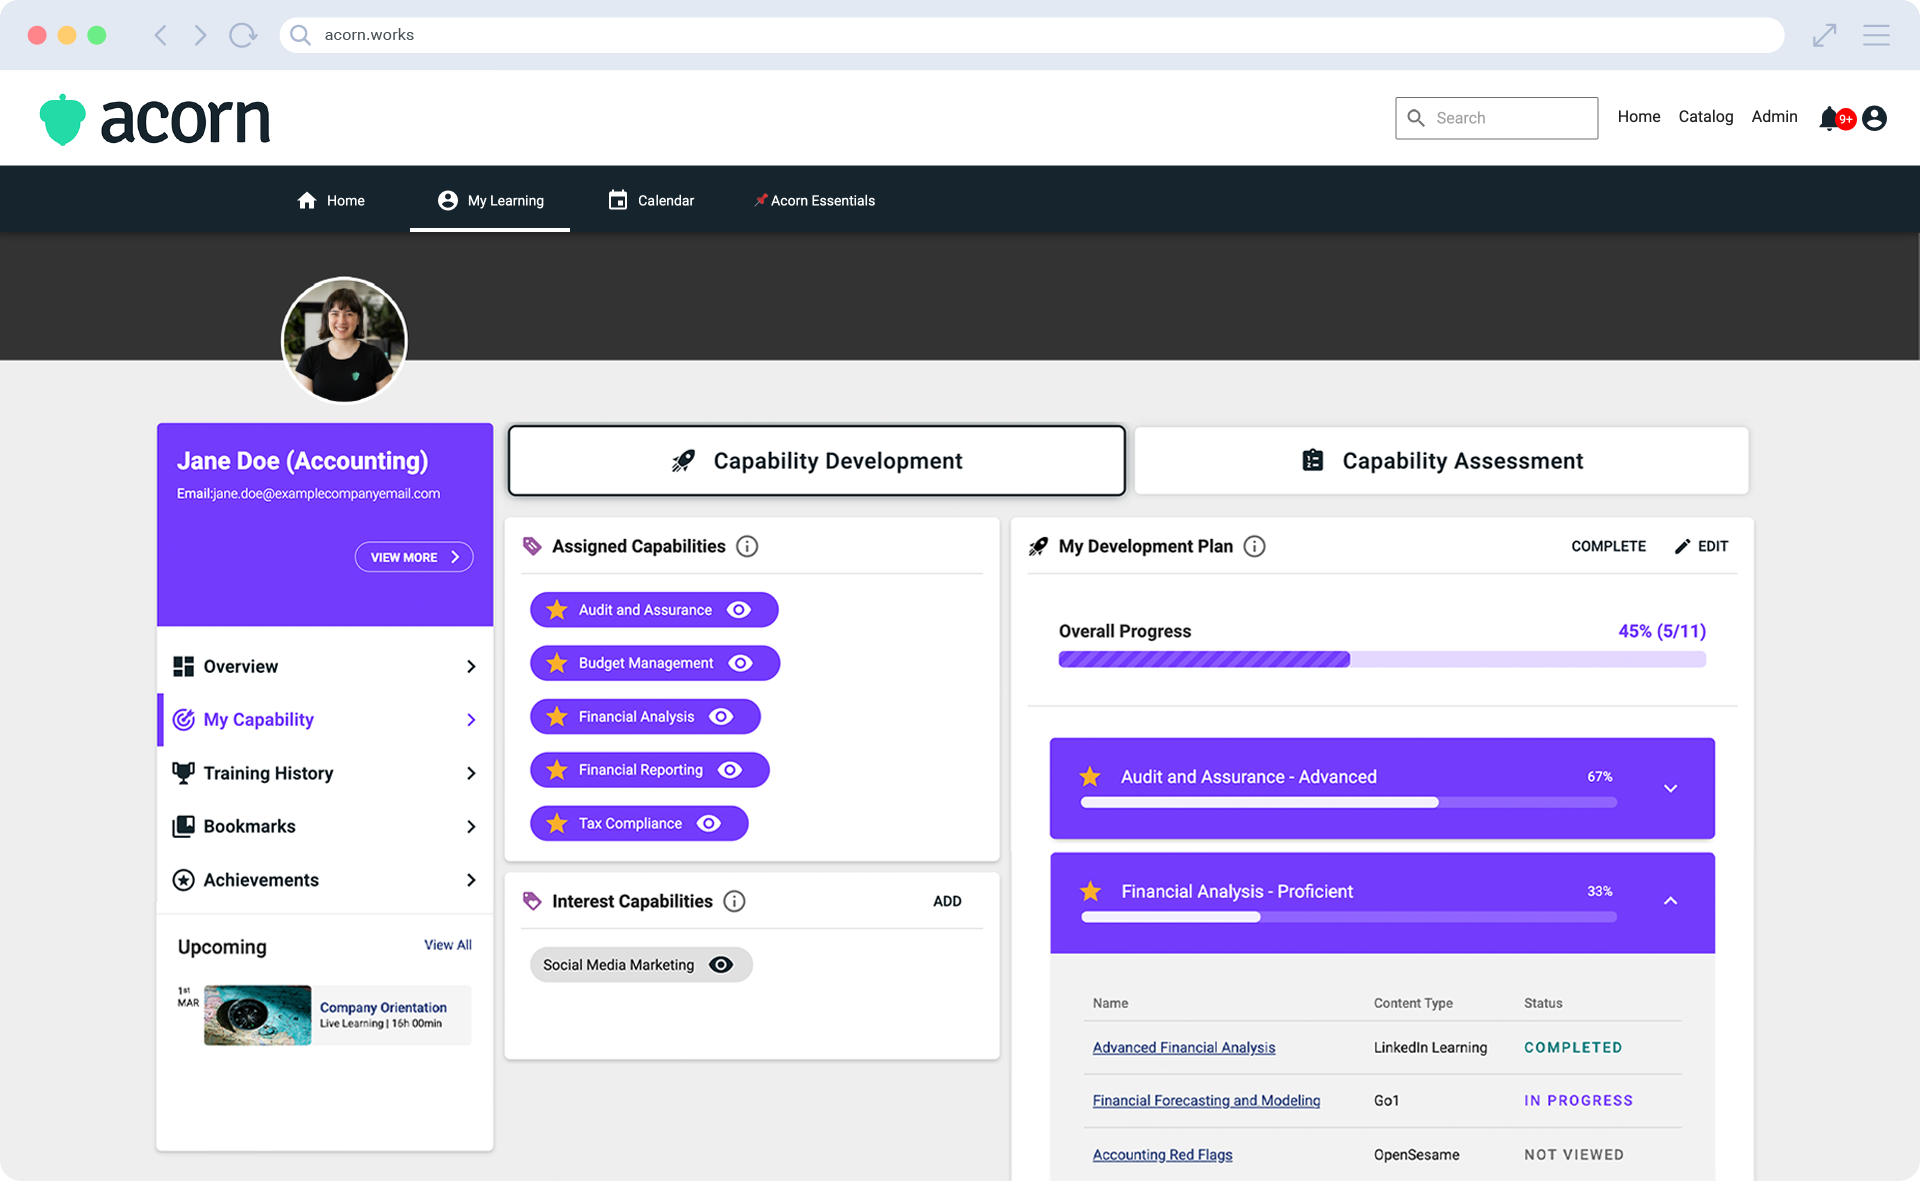This screenshot has height=1181, width=1920.
Task: Toggle eye icon on Social Media Marketing
Action: [x=721, y=965]
